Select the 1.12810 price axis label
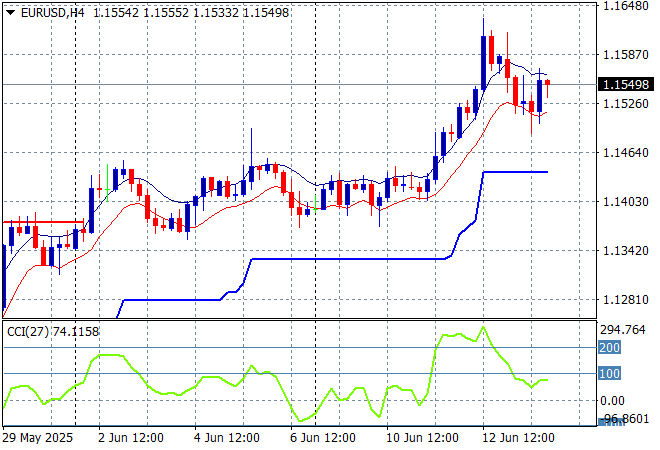 click(626, 300)
